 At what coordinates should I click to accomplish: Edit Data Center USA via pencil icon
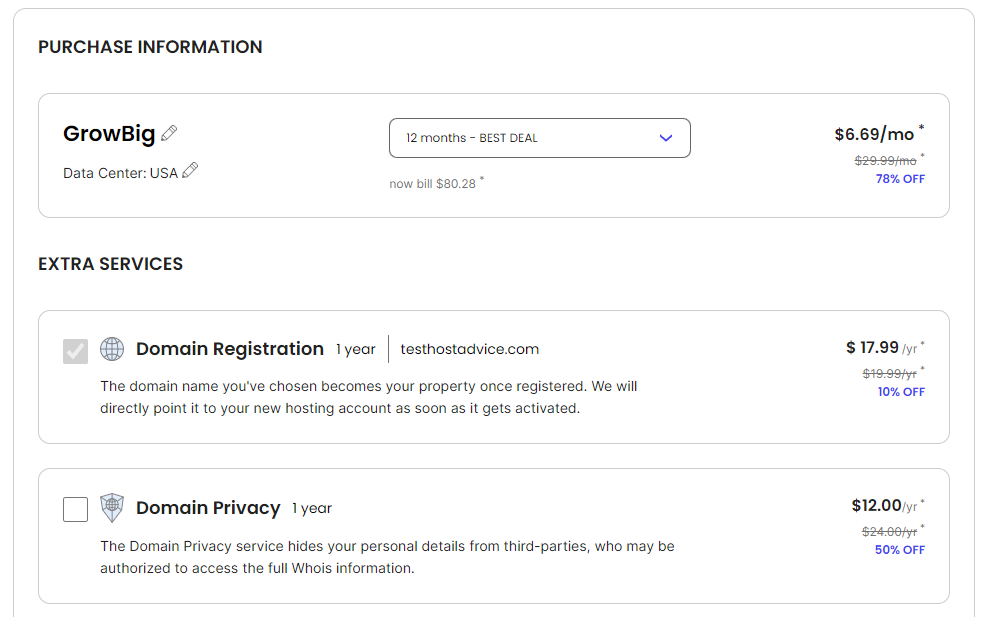click(x=190, y=170)
